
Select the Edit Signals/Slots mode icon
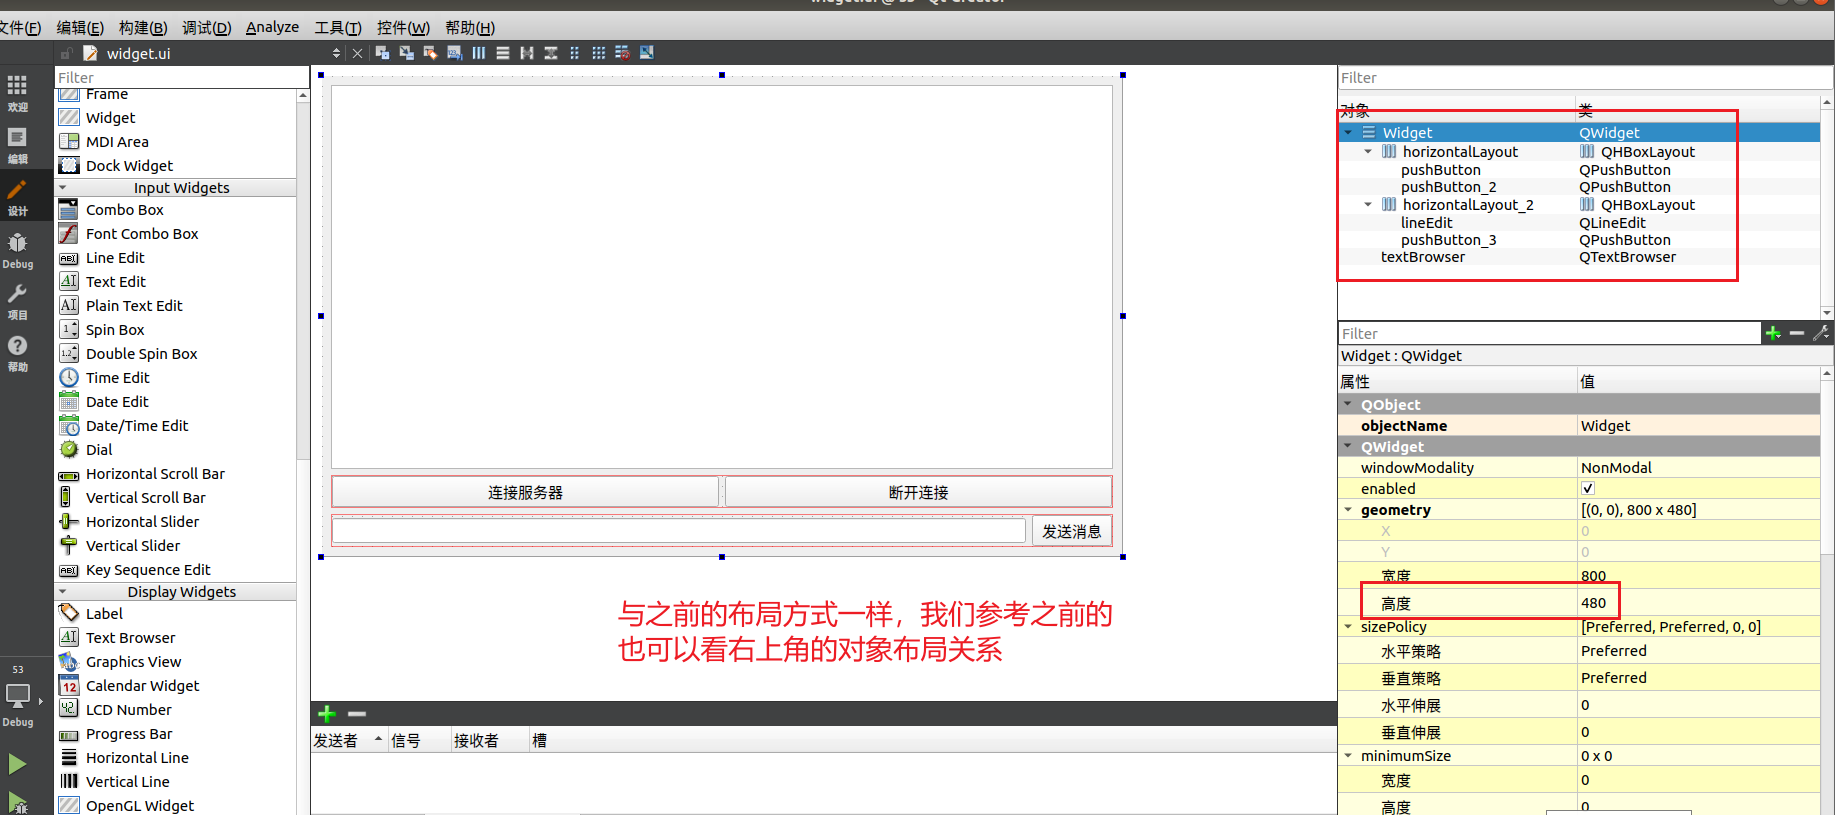click(x=406, y=53)
